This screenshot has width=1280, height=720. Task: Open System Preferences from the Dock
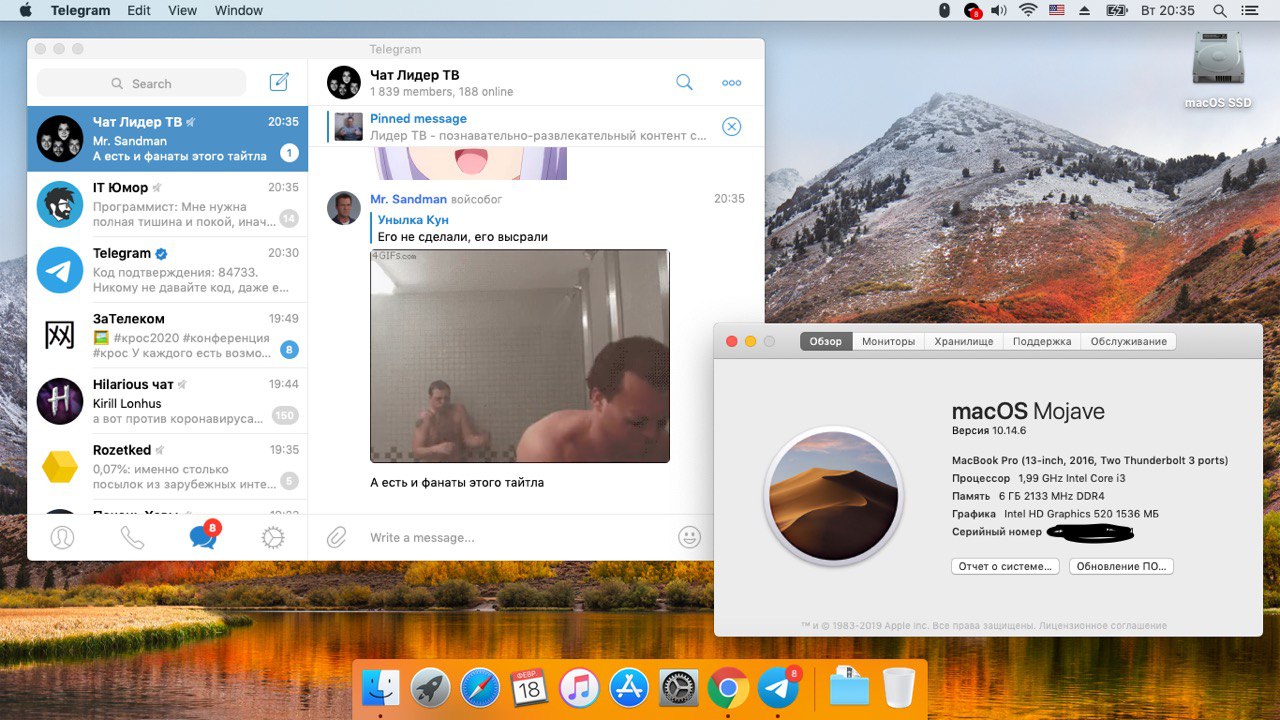pos(678,688)
